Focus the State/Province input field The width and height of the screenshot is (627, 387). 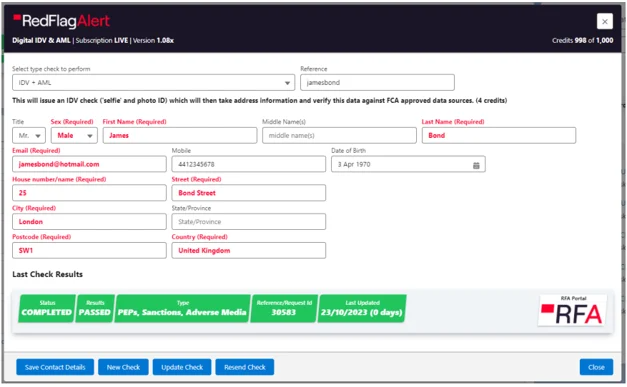click(x=249, y=222)
